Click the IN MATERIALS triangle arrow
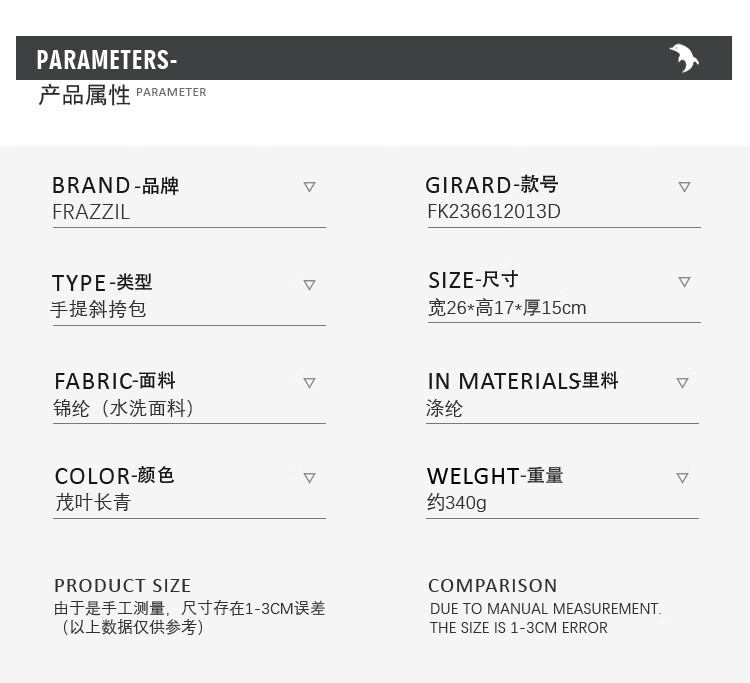Screen dimensions: 750x683 point(682,383)
